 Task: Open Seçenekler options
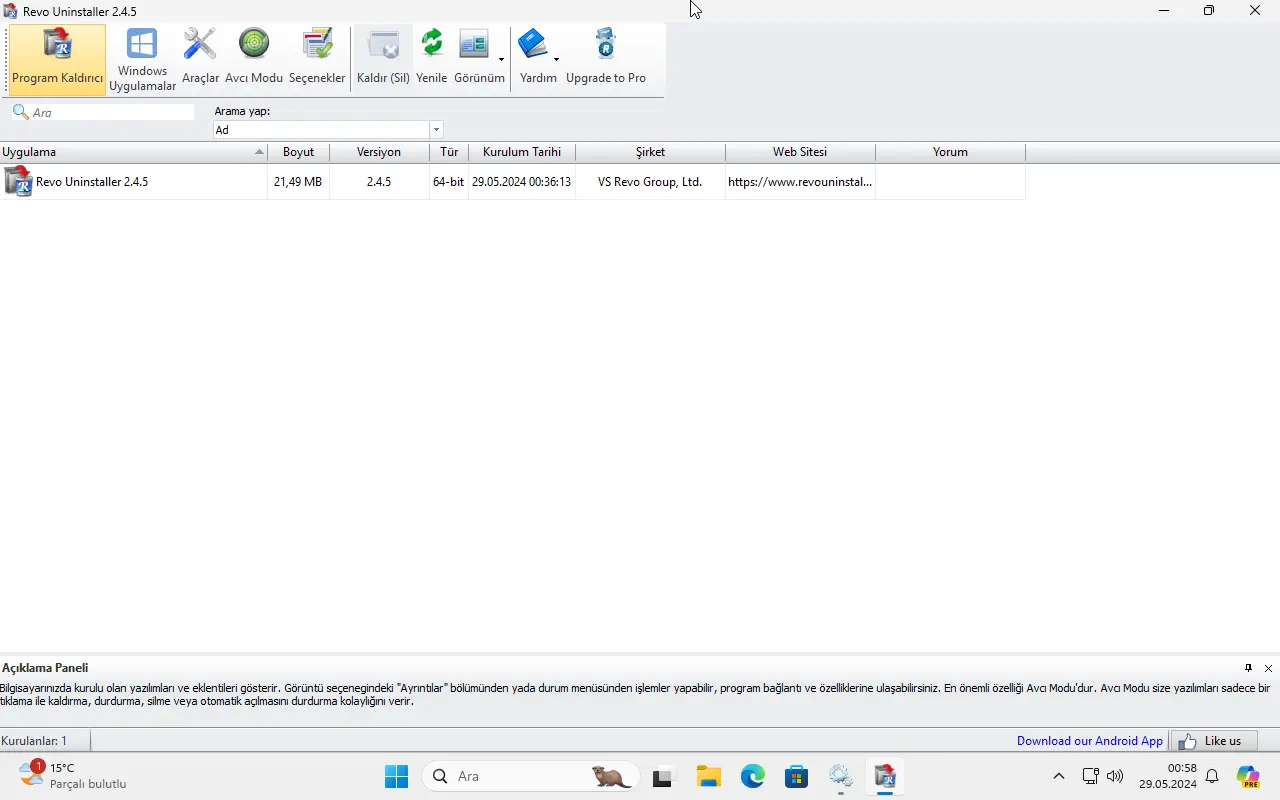[317, 58]
